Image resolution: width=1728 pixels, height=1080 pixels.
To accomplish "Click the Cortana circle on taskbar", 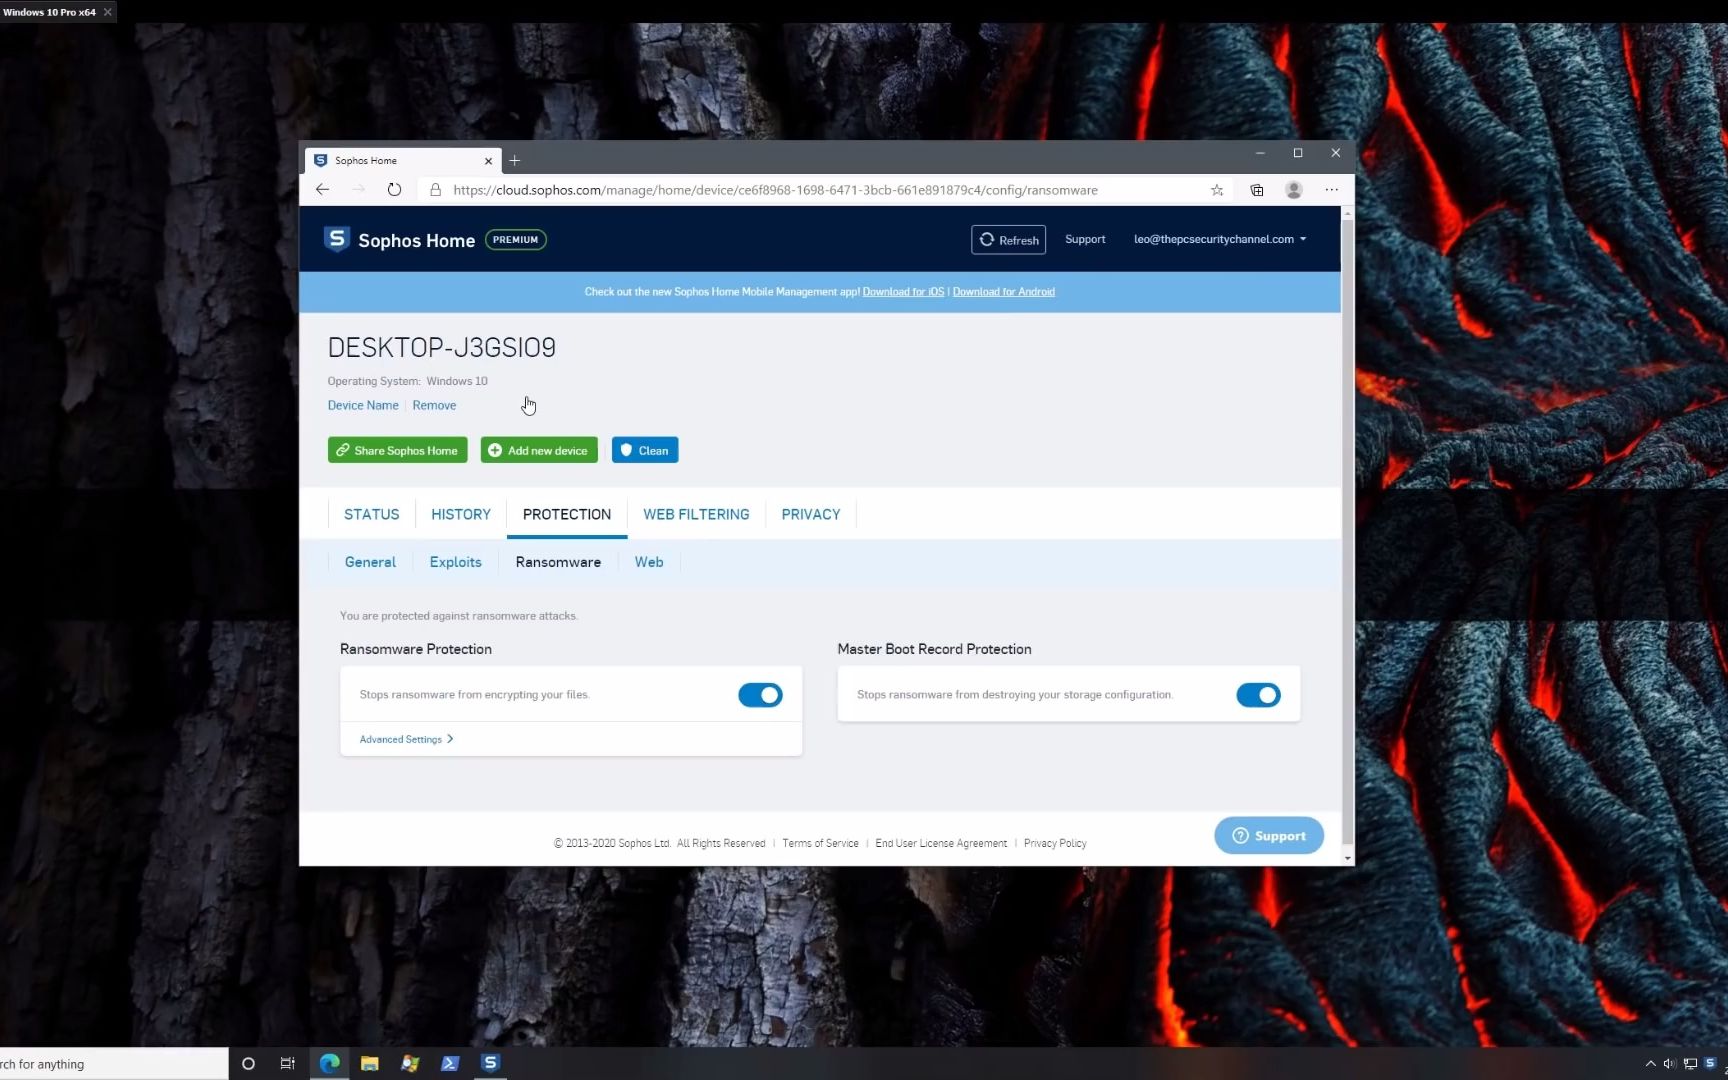I will [249, 1063].
